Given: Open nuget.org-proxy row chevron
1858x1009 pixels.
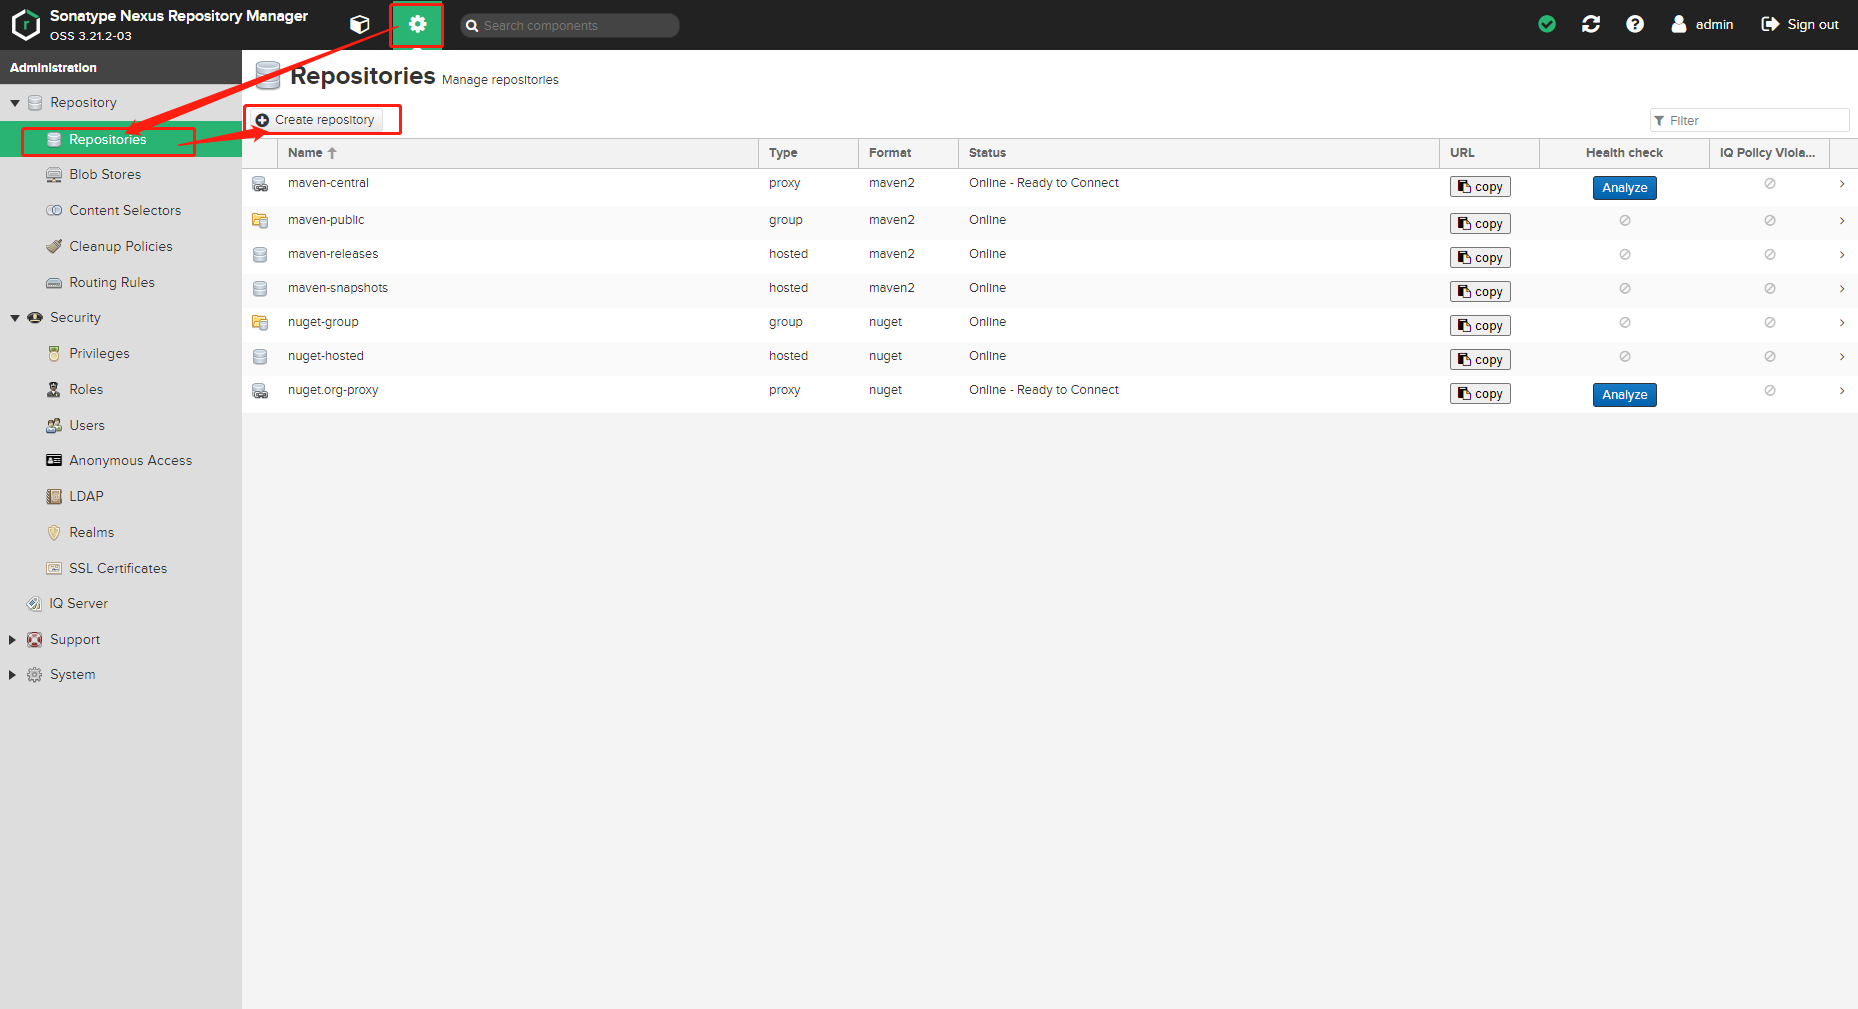Looking at the screenshot, I should (x=1842, y=391).
